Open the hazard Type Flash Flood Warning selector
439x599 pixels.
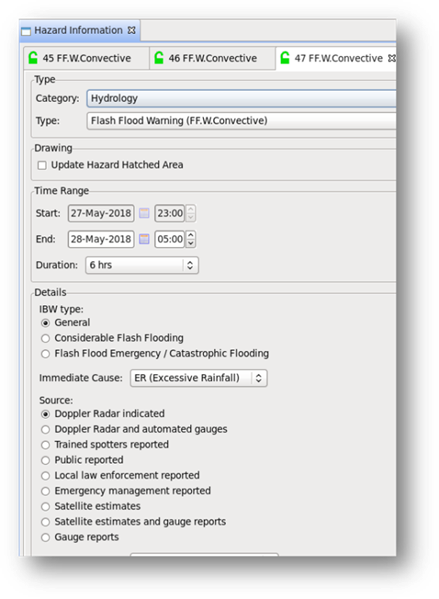coord(241,121)
